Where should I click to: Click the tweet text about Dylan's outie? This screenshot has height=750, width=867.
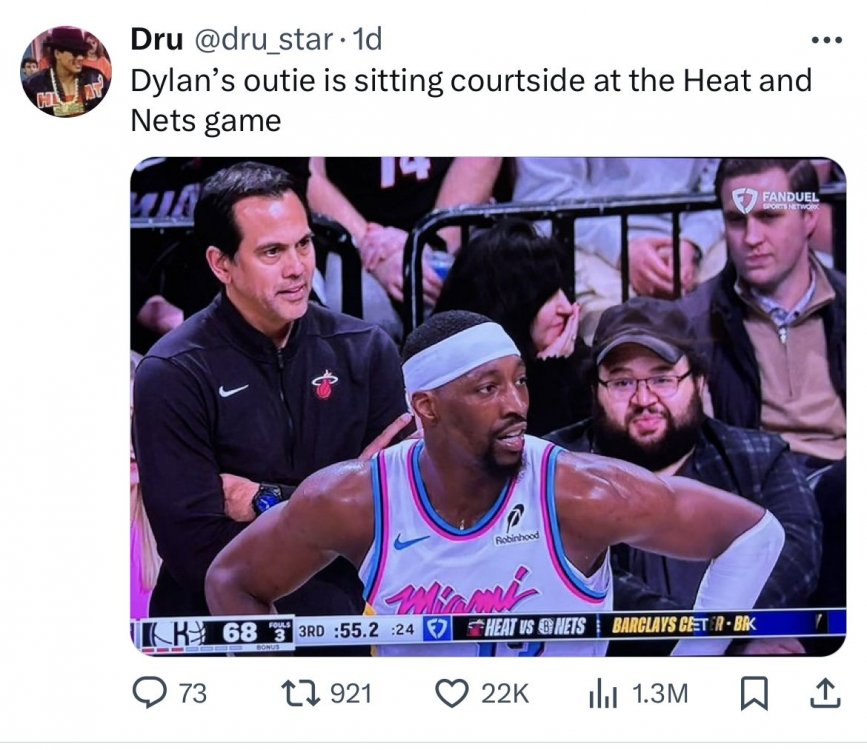(471, 100)
